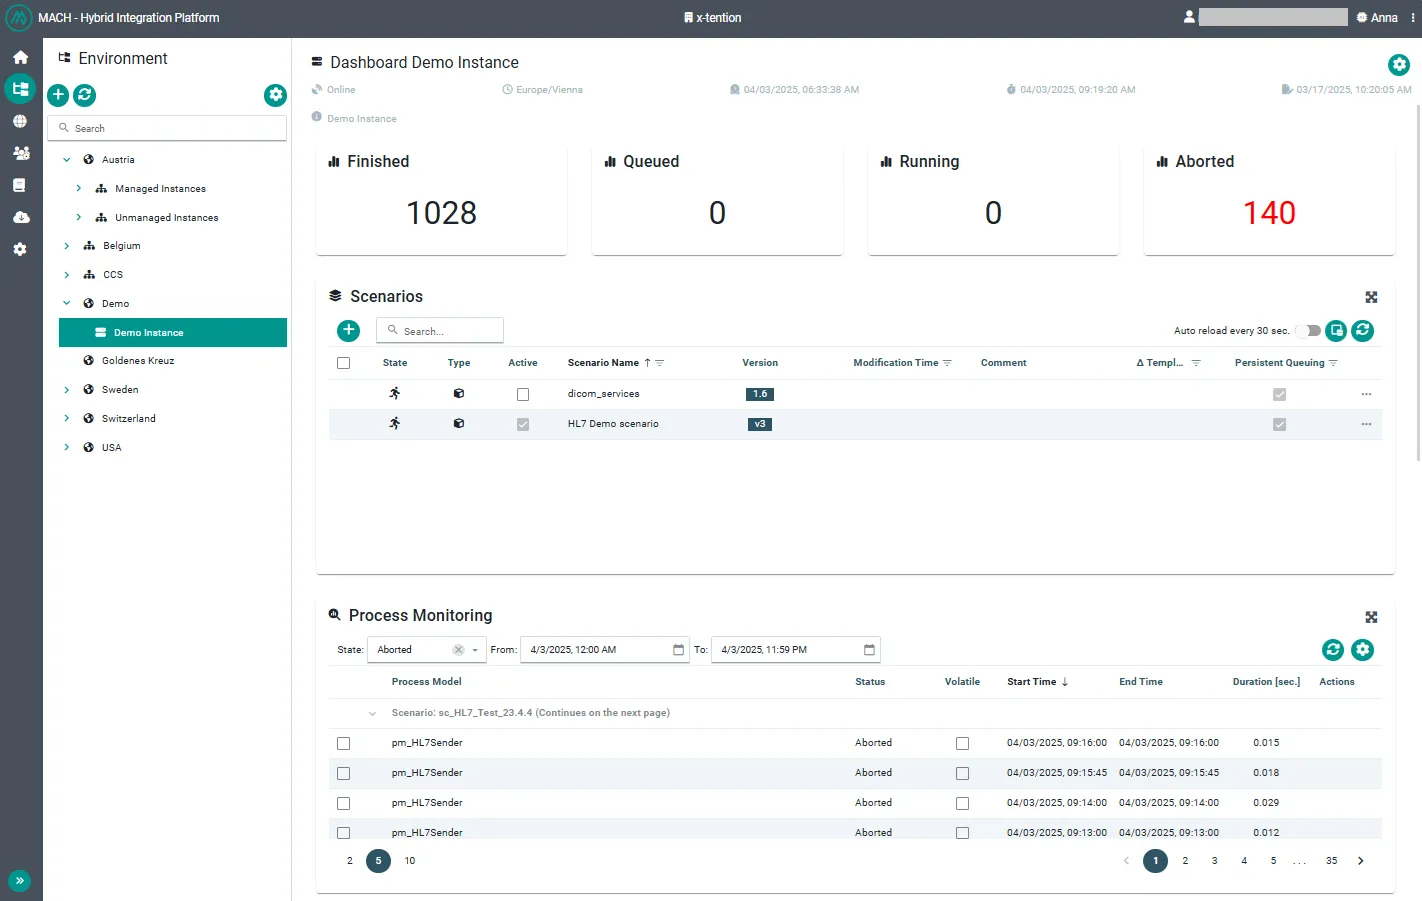
Task: Refresh Process Monitoring list
Action: click(1333, 650)
